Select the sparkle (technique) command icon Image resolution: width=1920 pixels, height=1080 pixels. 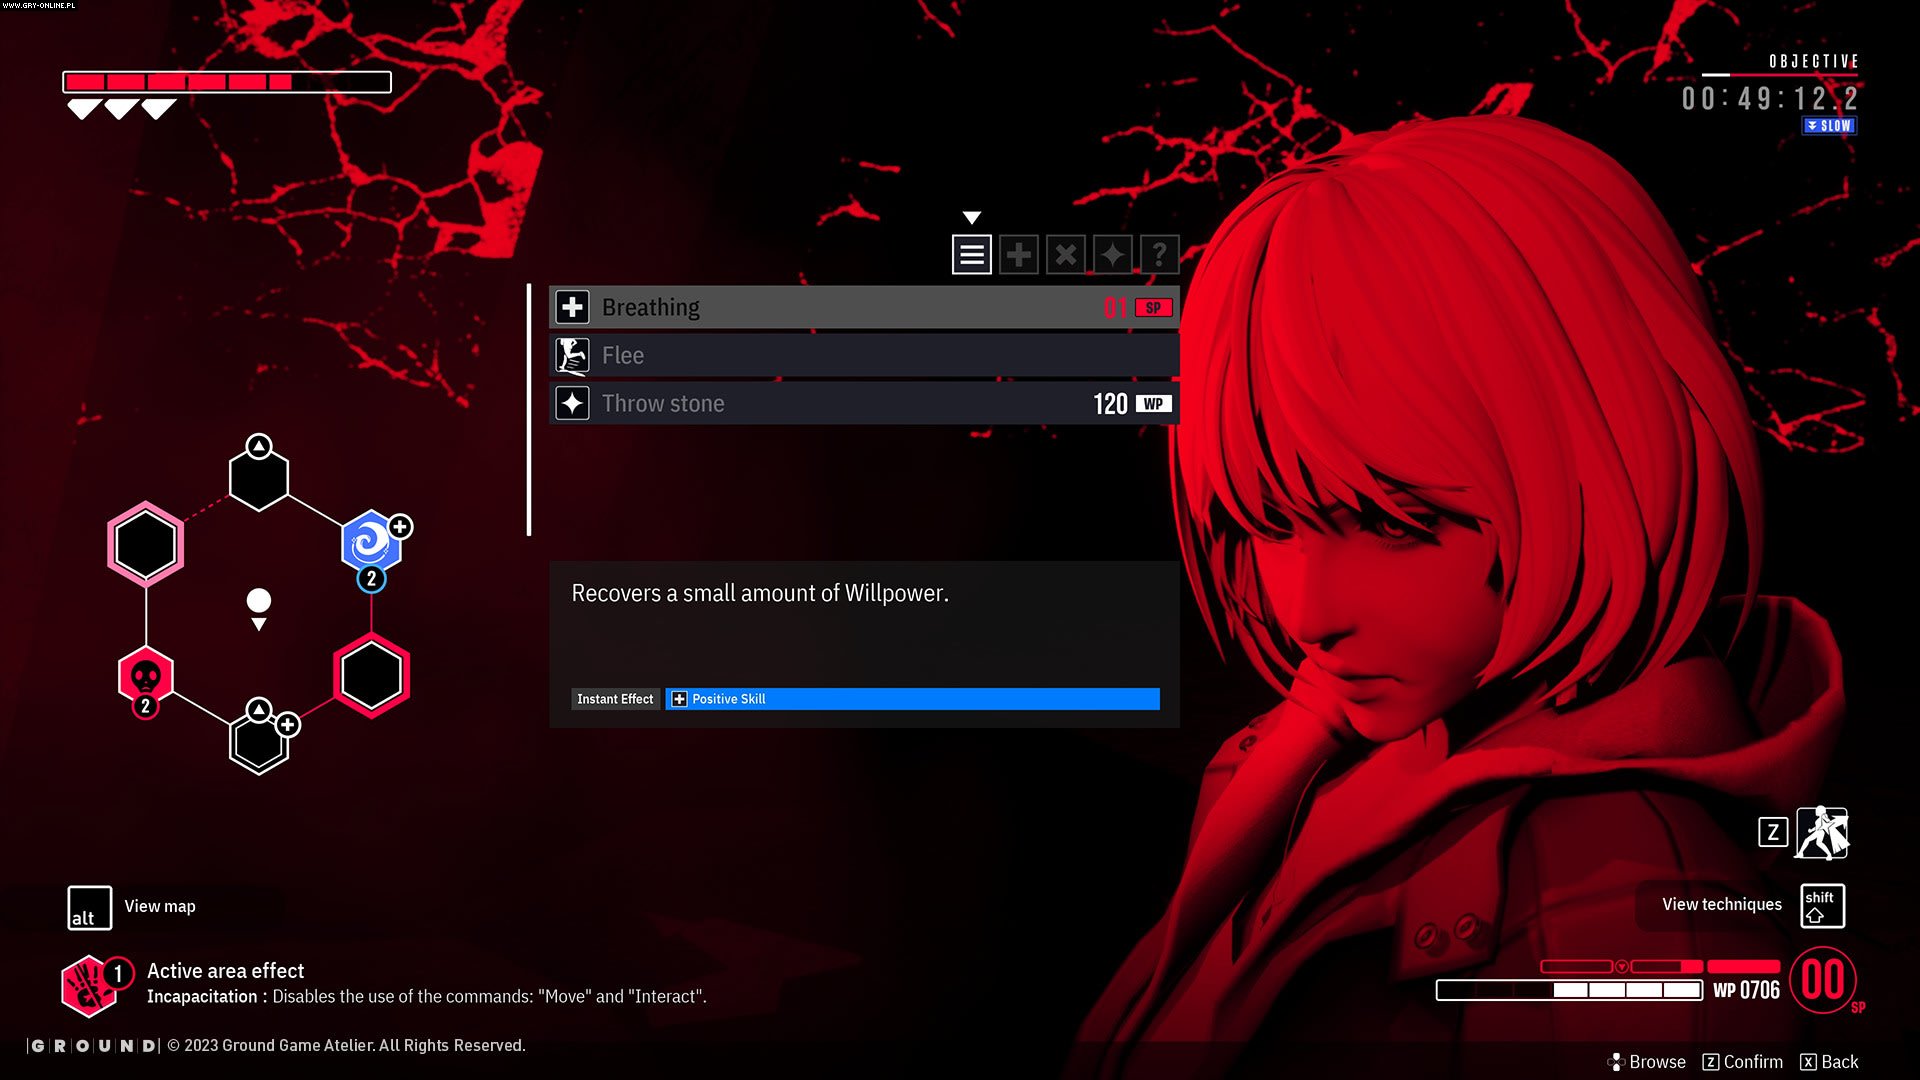pos(1112,255)
